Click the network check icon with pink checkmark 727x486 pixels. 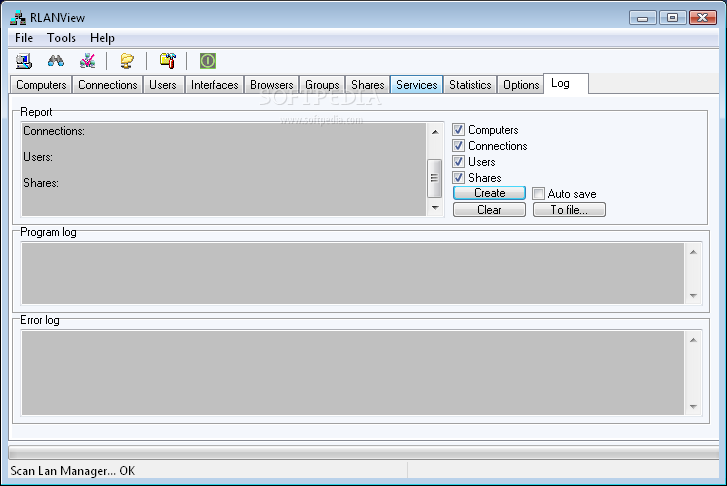[x=87, y=61]
